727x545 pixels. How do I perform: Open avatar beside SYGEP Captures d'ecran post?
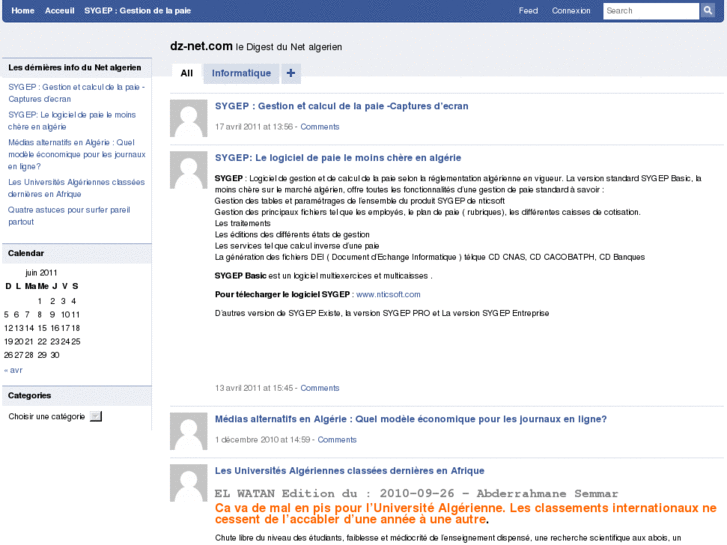(x=188, y=118)
